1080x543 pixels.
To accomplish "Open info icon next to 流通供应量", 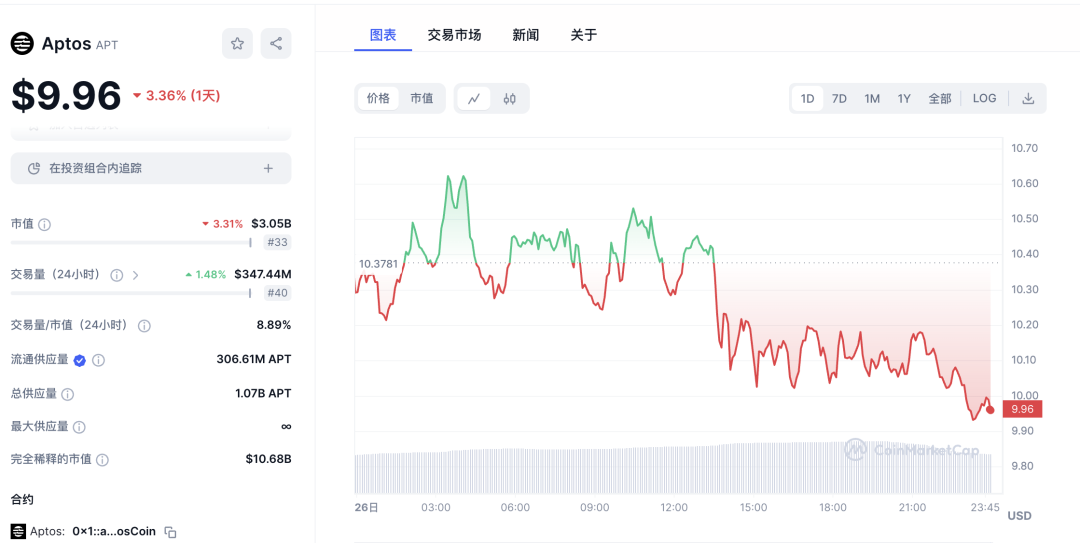I will pyautogui.click(x=98, y=360).
